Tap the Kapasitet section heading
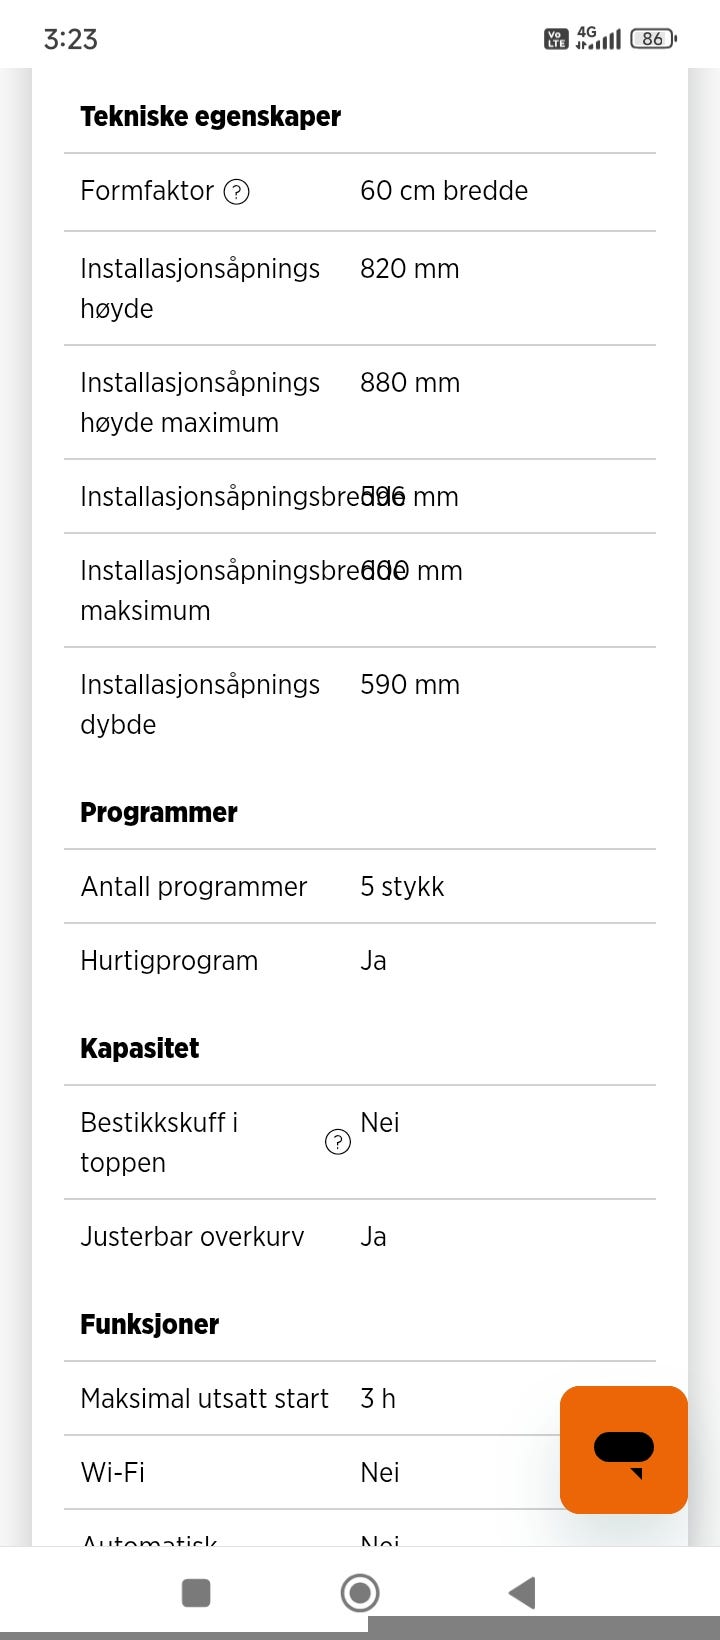 pyautogui.click(x=140, y=1049)
